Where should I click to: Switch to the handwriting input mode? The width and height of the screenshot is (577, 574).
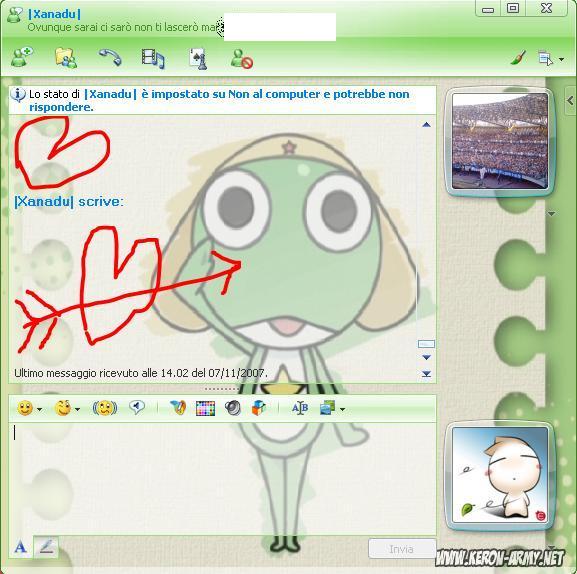(46, 547)
